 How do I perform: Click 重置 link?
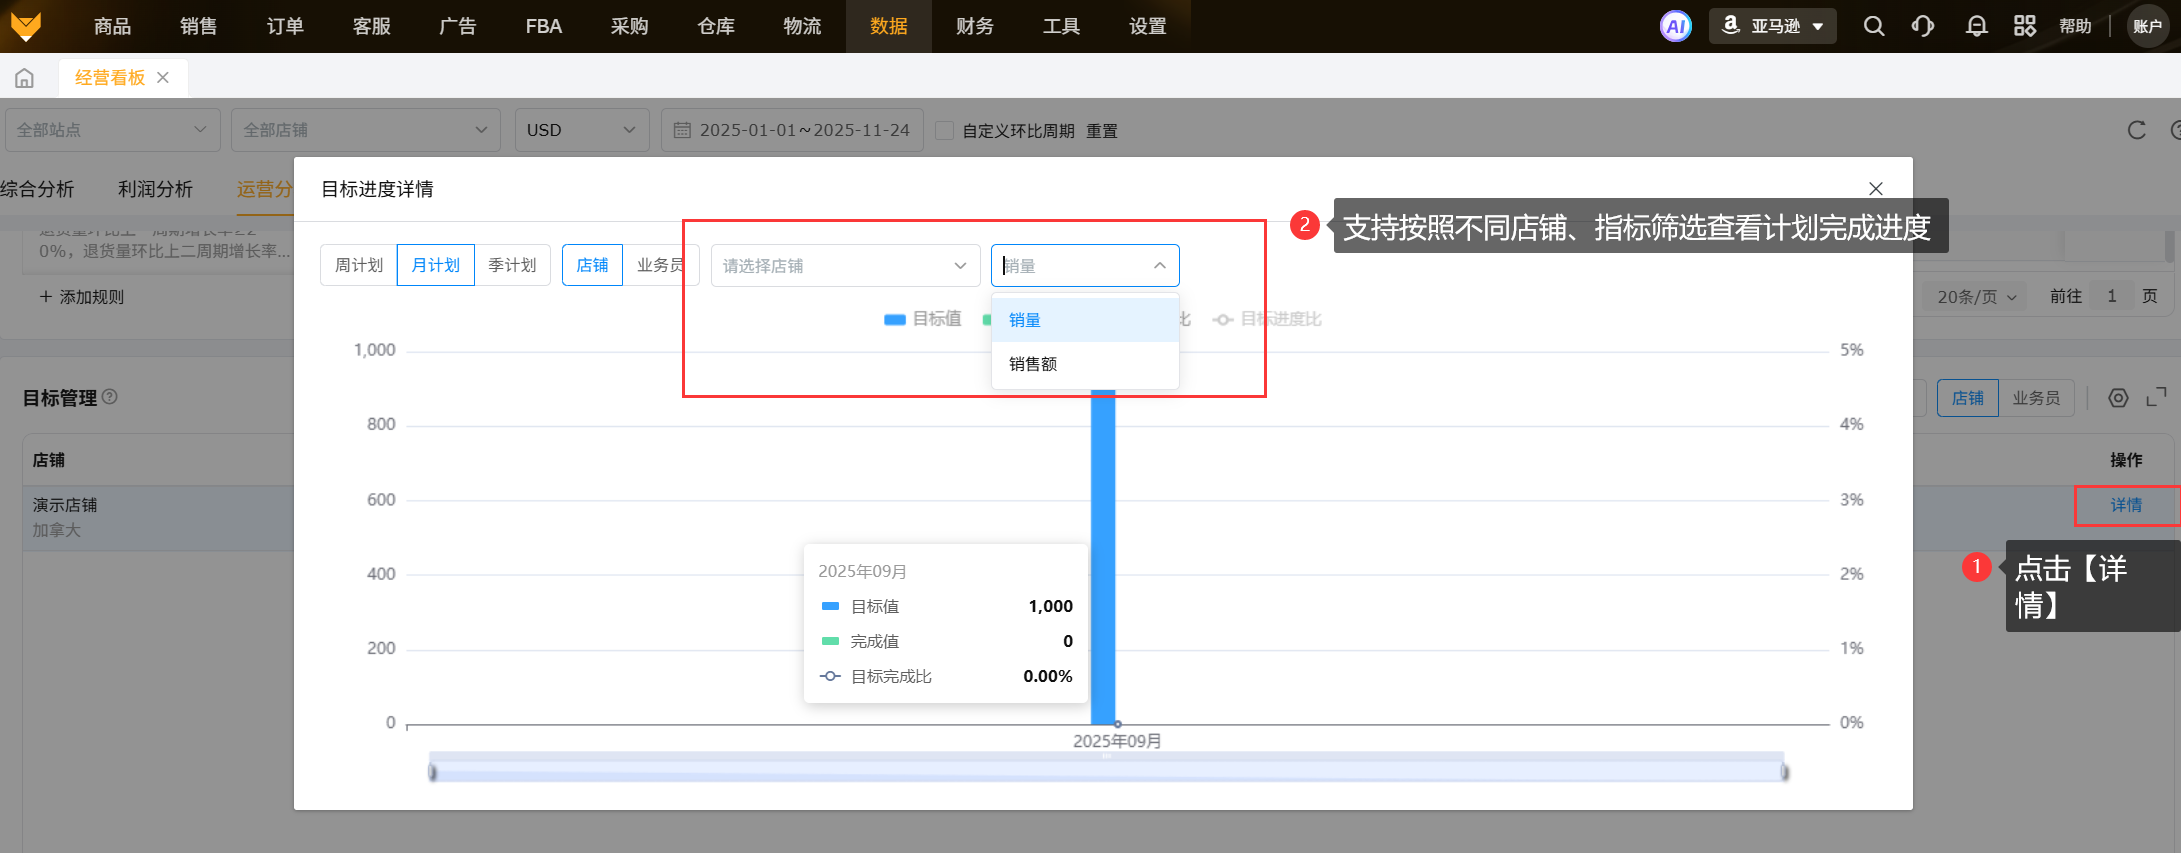pos(1102,131)
